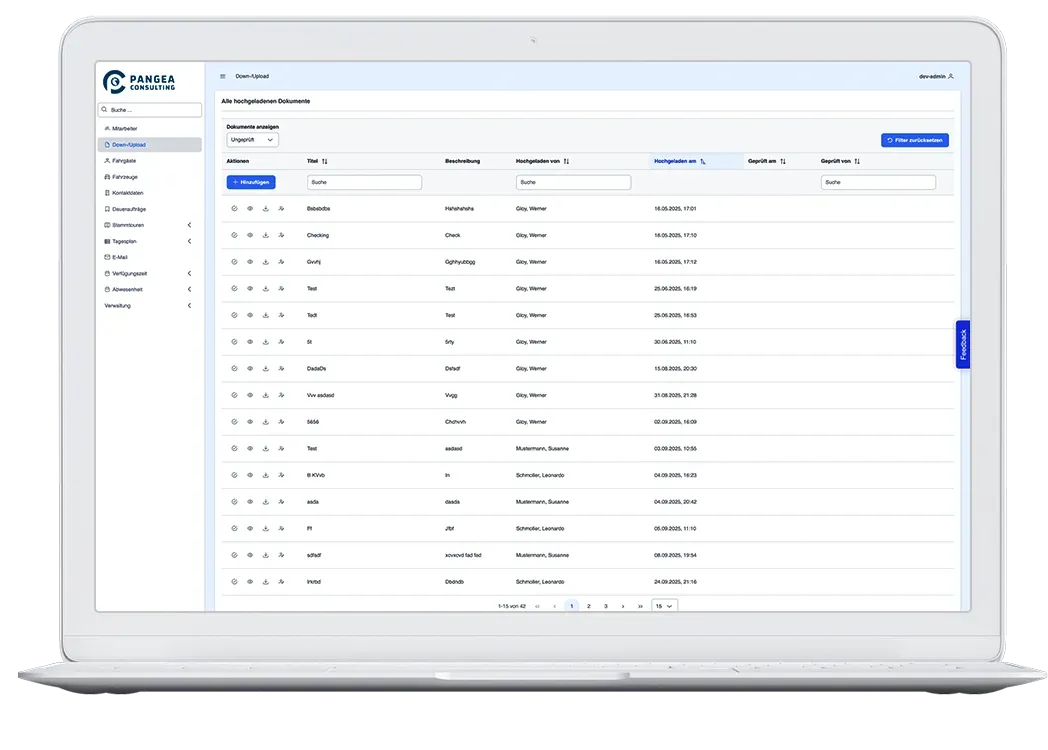This screenshot has width=1048, height=750.
Task: View the Vvv asdasd document via eye icon
Action: pyautogui.click(x=249, y=395)
